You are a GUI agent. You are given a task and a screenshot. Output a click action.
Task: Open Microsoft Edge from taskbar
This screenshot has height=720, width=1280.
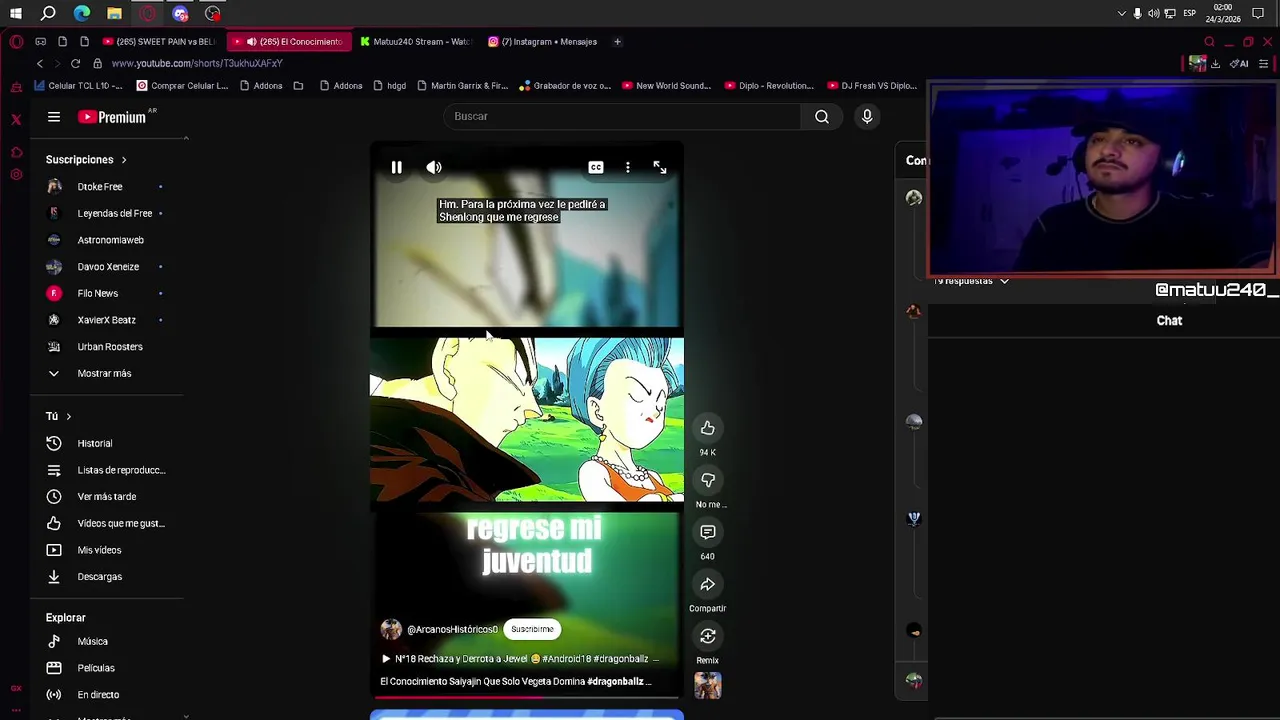click(x=82, y=14)
